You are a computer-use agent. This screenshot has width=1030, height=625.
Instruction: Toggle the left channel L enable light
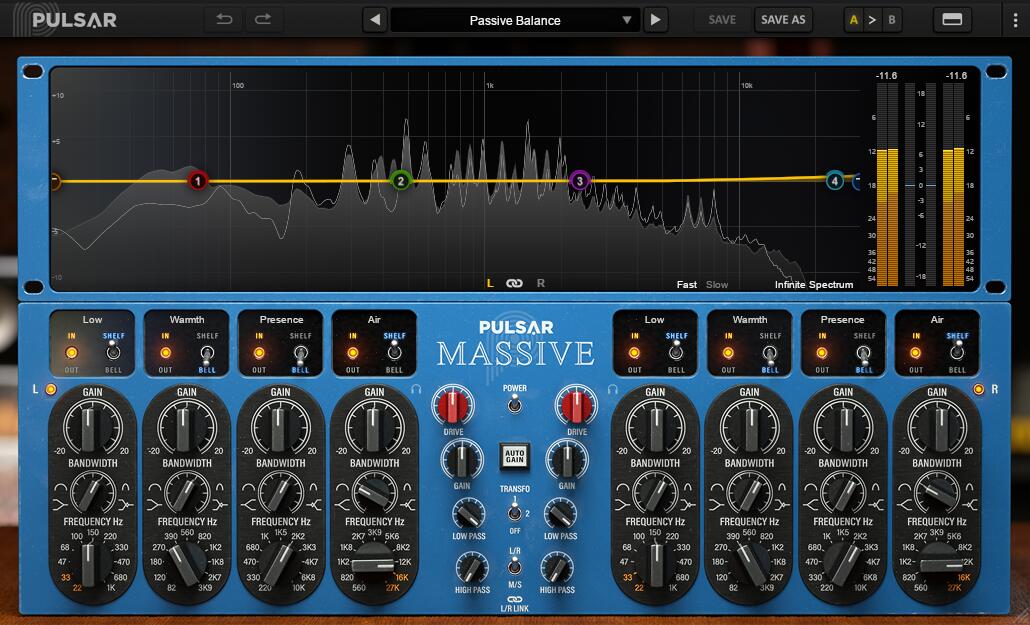pos(51,389)
